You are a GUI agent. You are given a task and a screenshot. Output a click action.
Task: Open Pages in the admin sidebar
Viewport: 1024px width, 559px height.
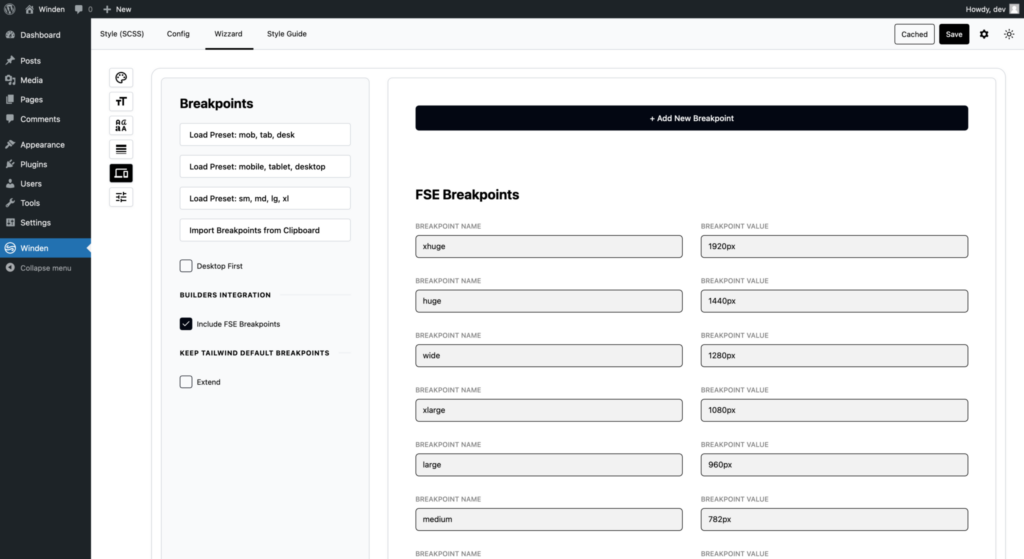tap(31, 100)
